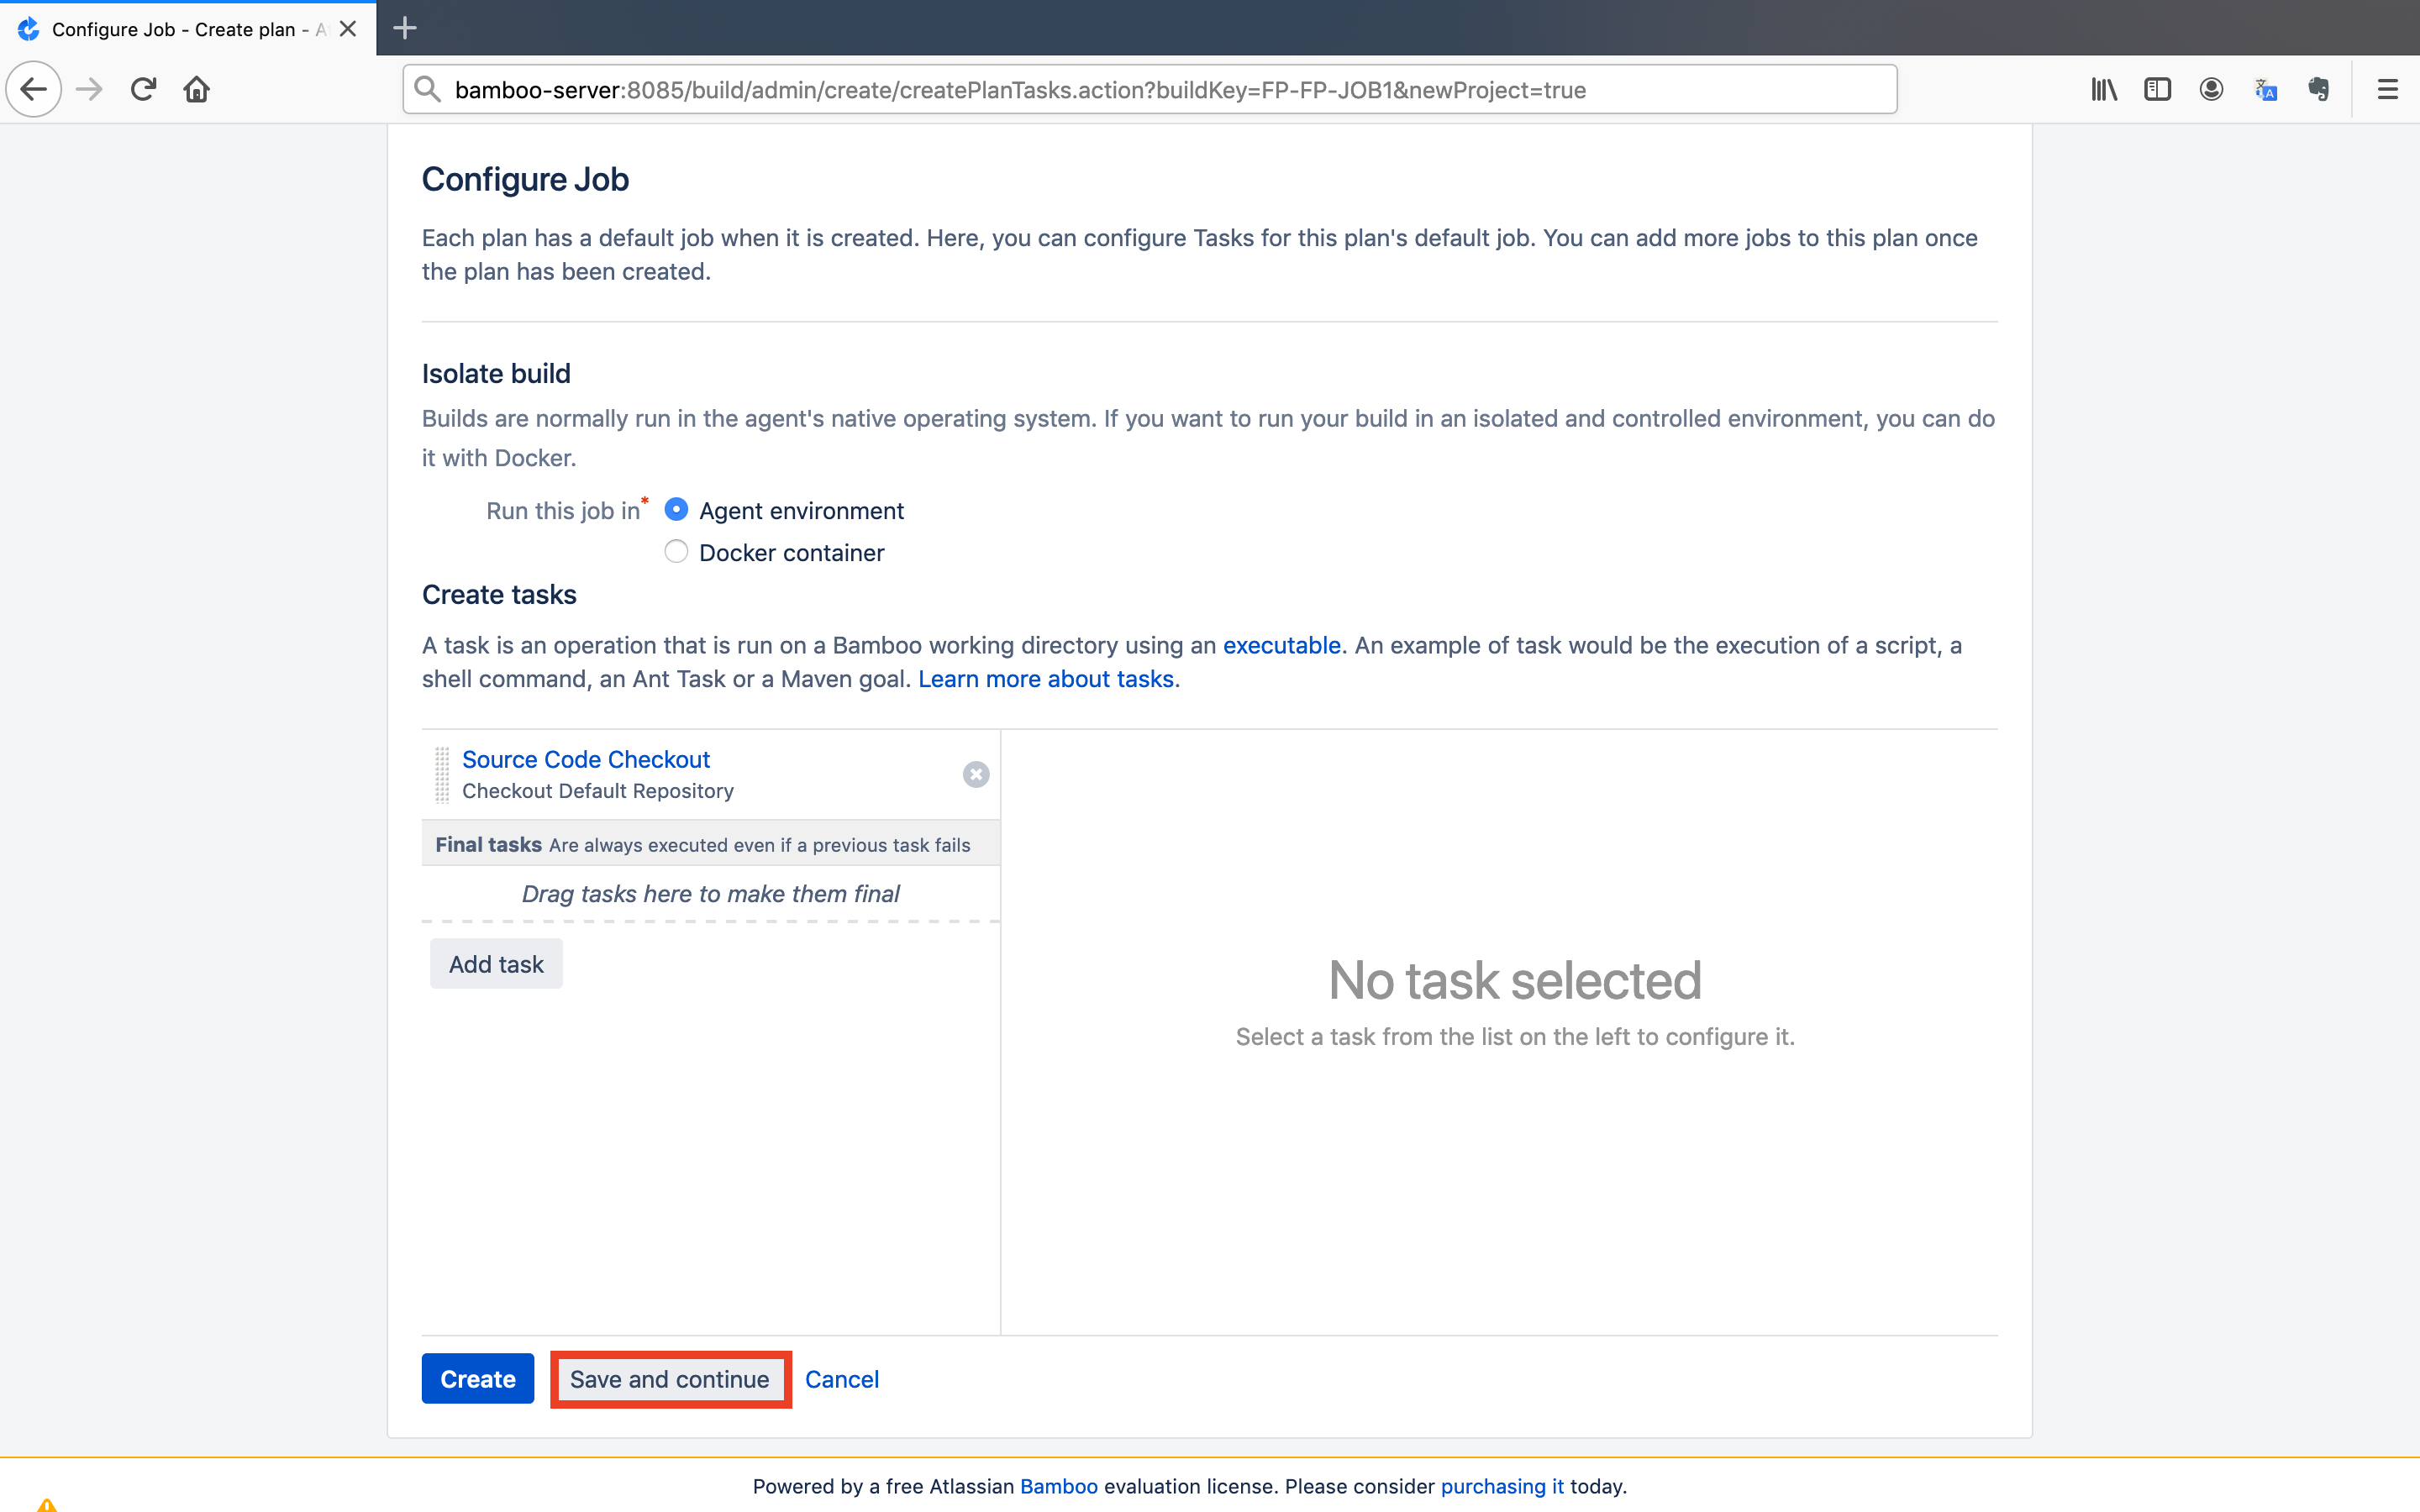Click the Create button

pyautogui.click(x=478, y=1378)
